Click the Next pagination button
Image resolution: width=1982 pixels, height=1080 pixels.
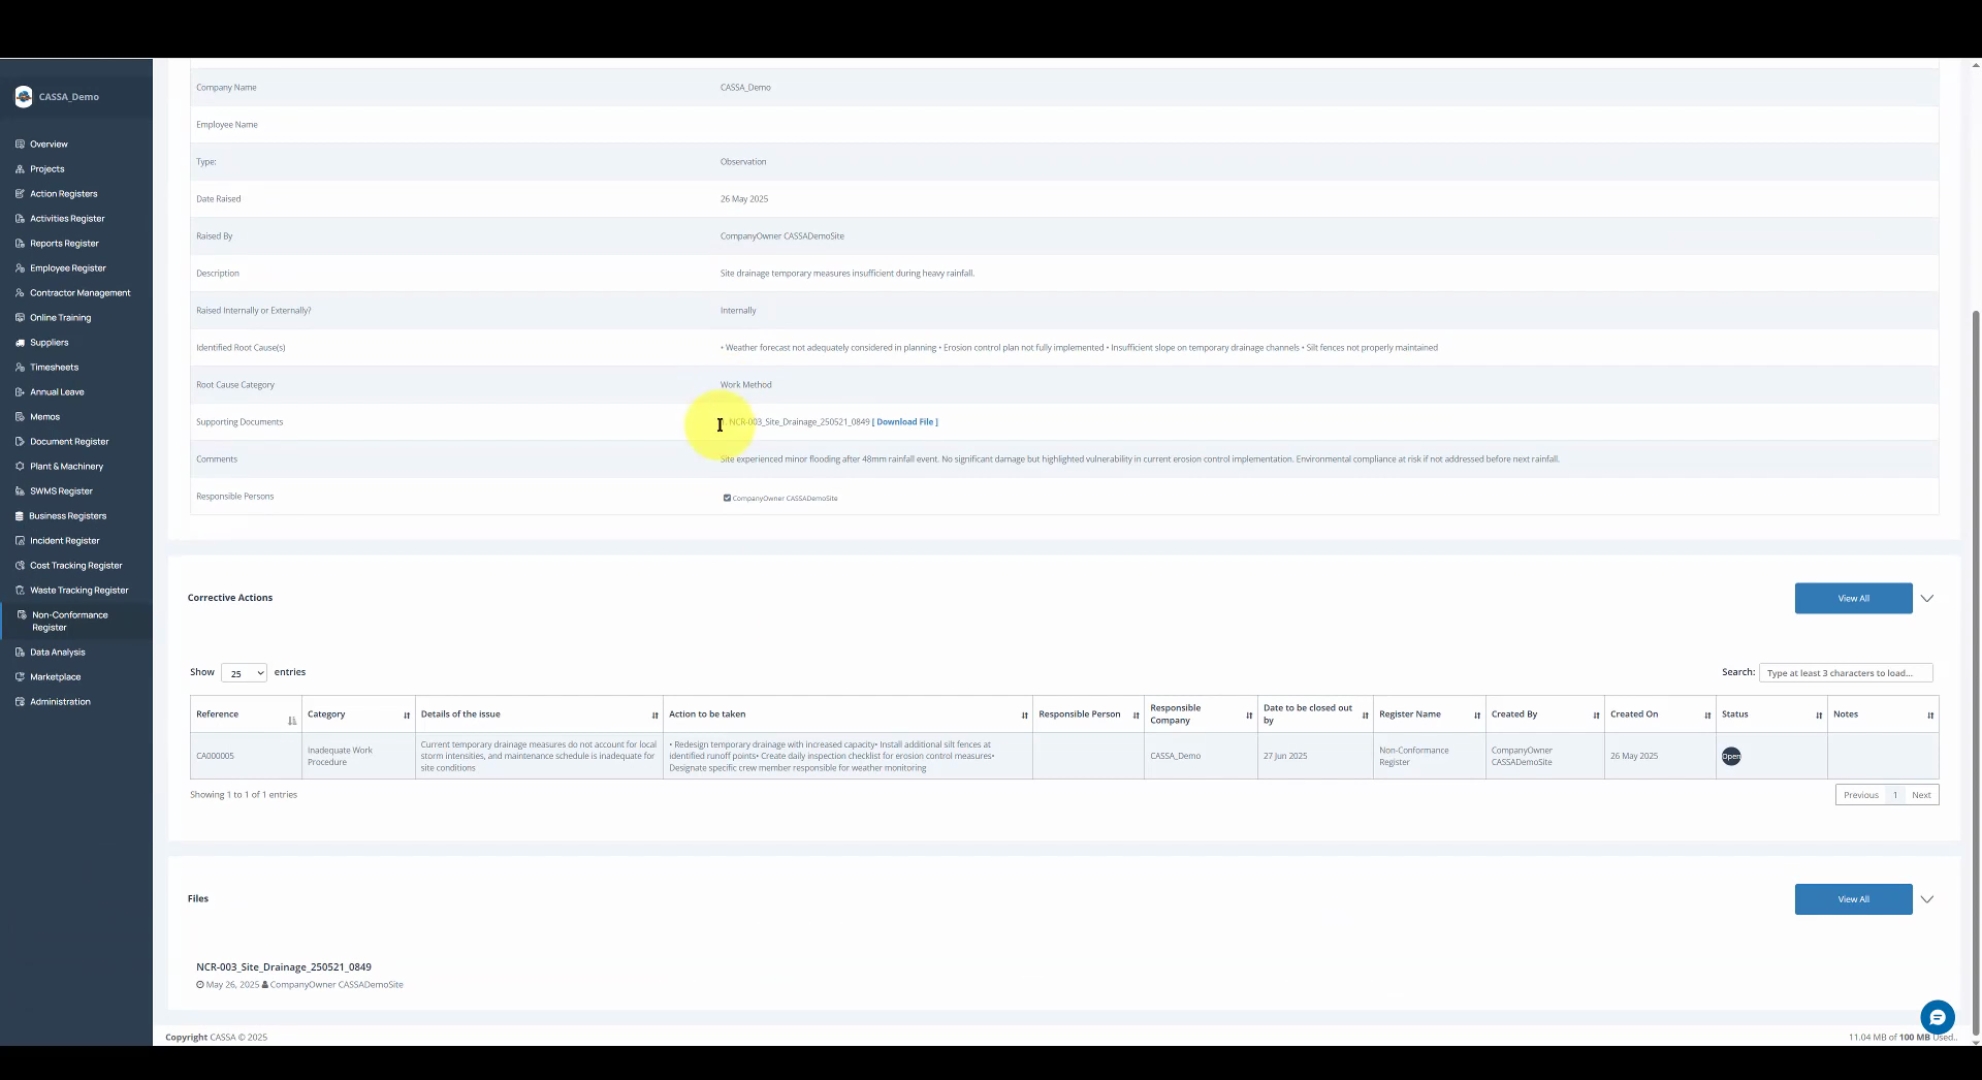pos(1921,795)
